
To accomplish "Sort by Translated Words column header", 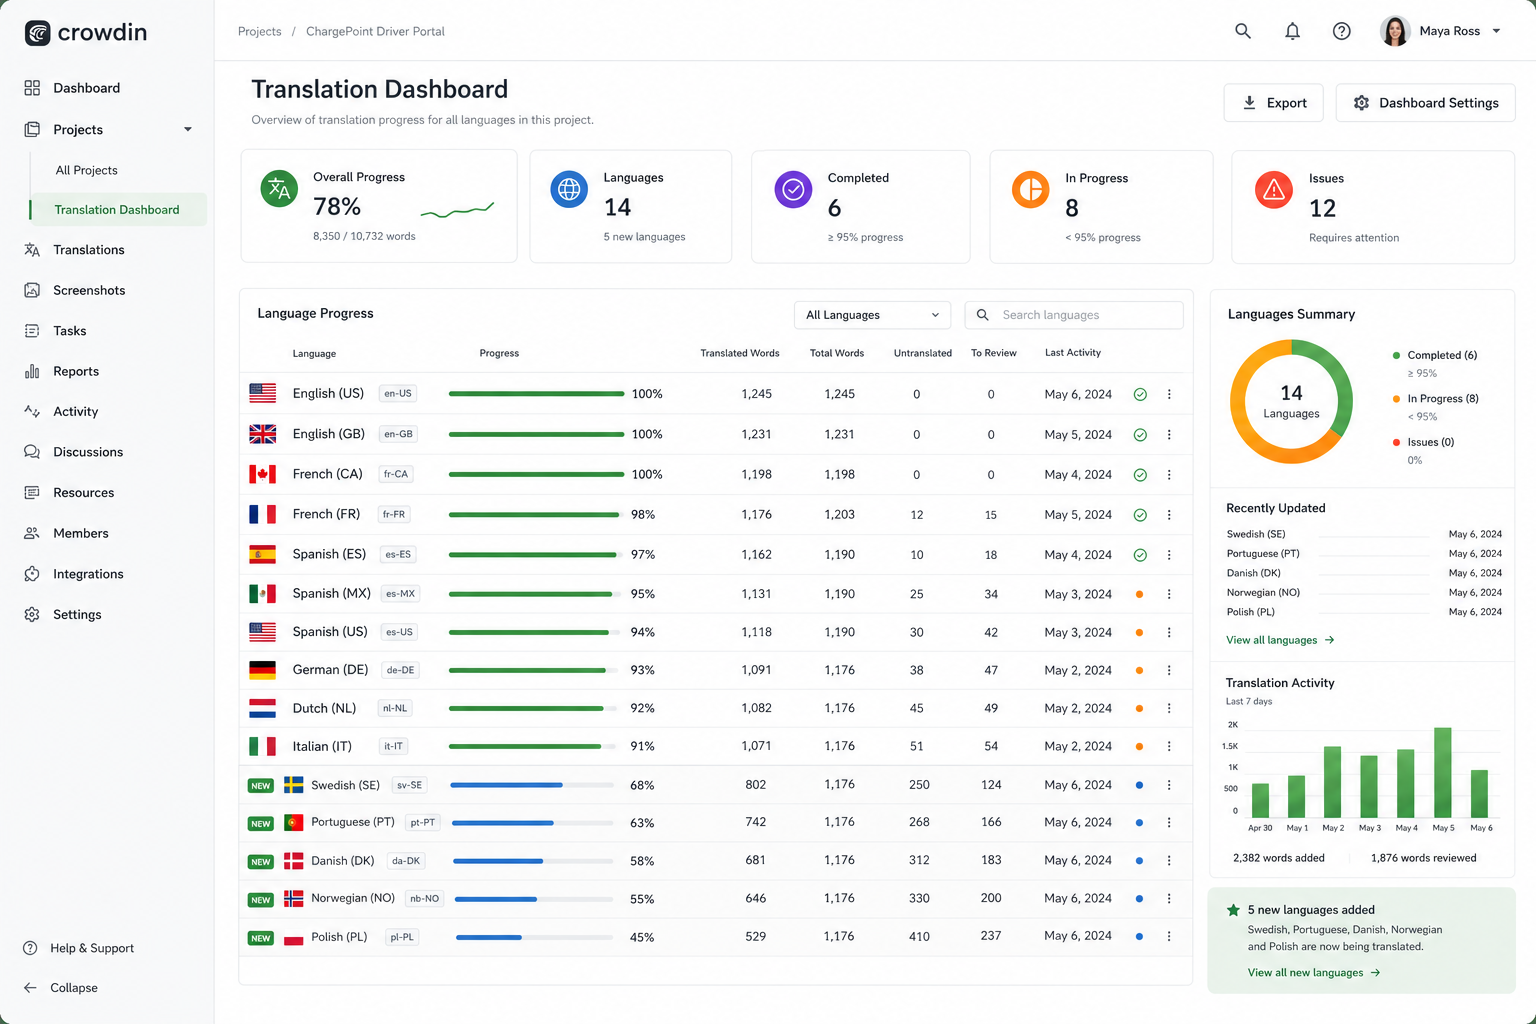I will coord(739,353).
